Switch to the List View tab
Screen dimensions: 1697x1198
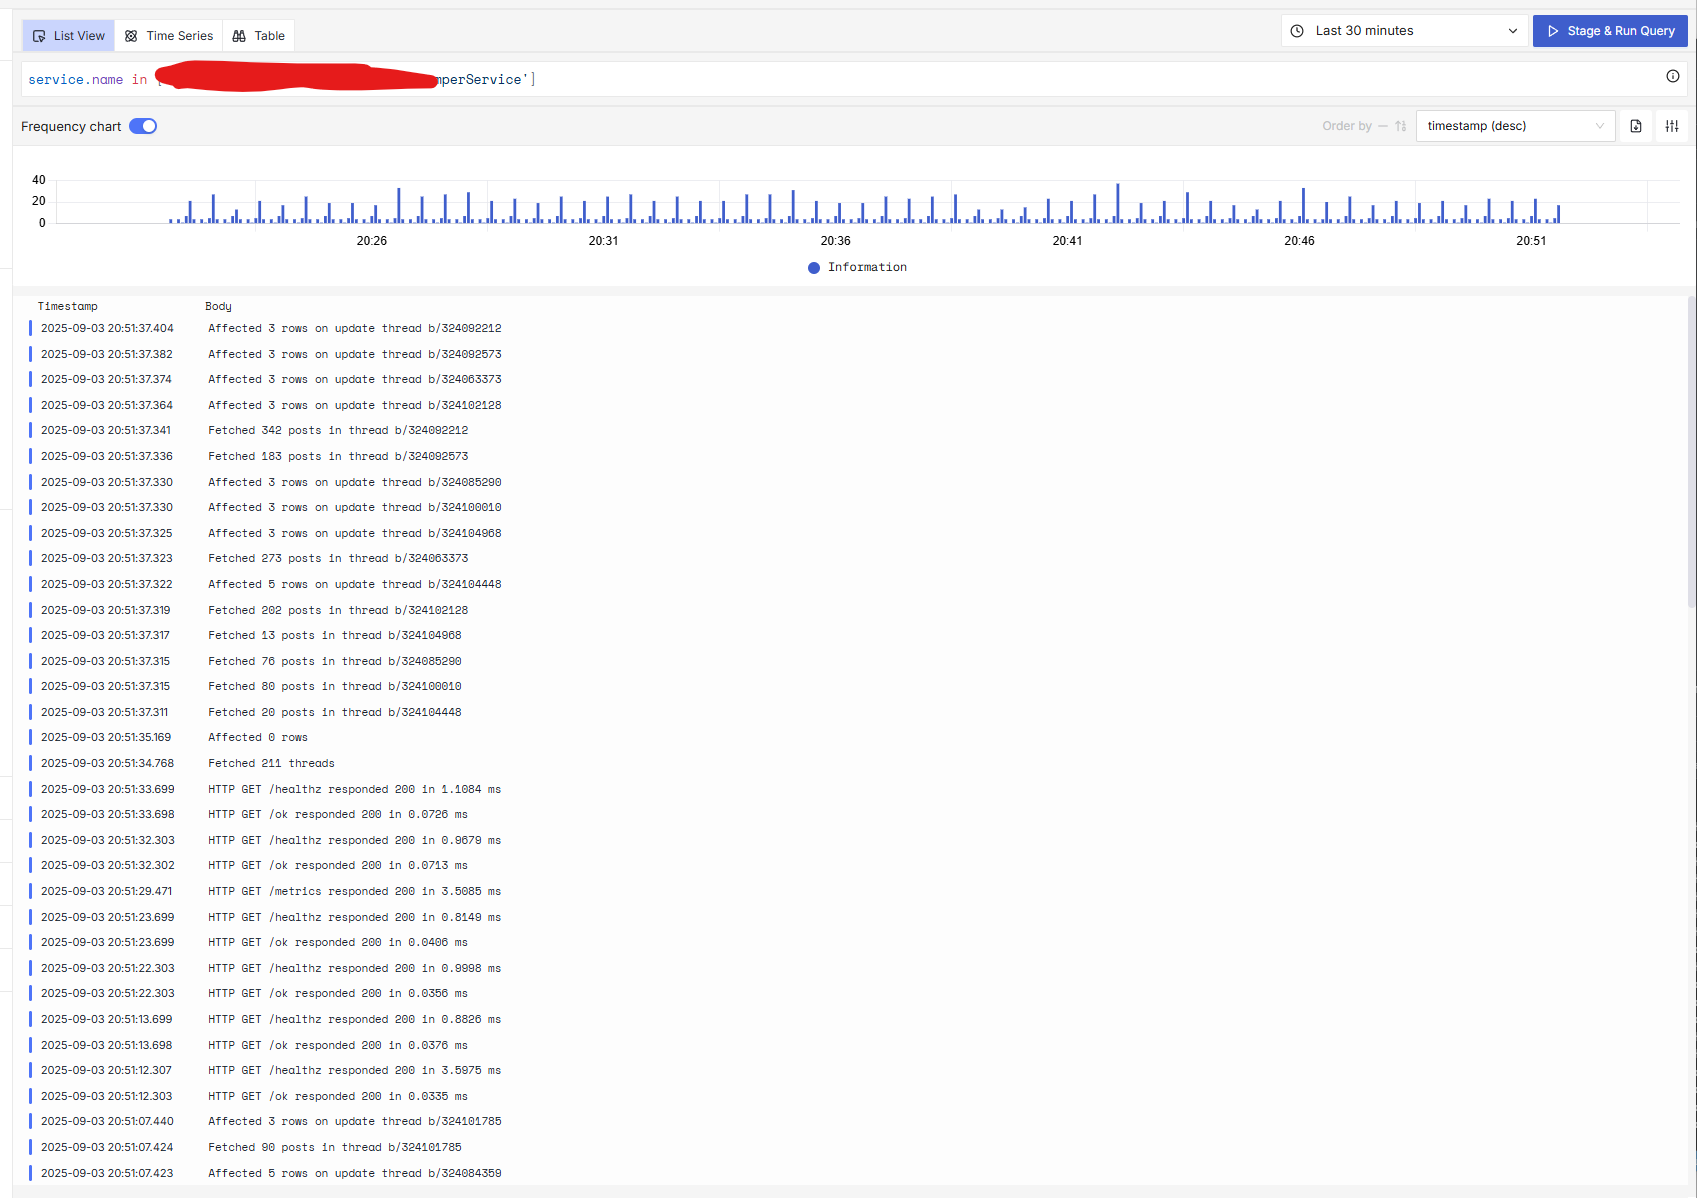(69, 36)
